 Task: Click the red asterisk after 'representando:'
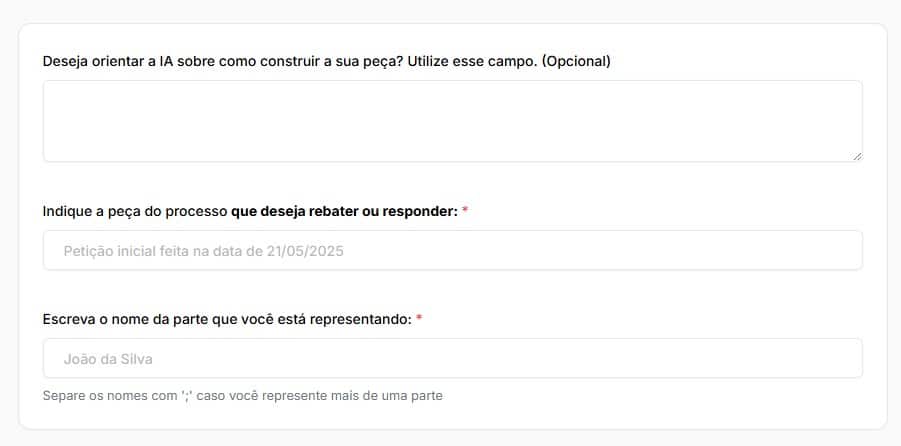(x=419, y=319)
